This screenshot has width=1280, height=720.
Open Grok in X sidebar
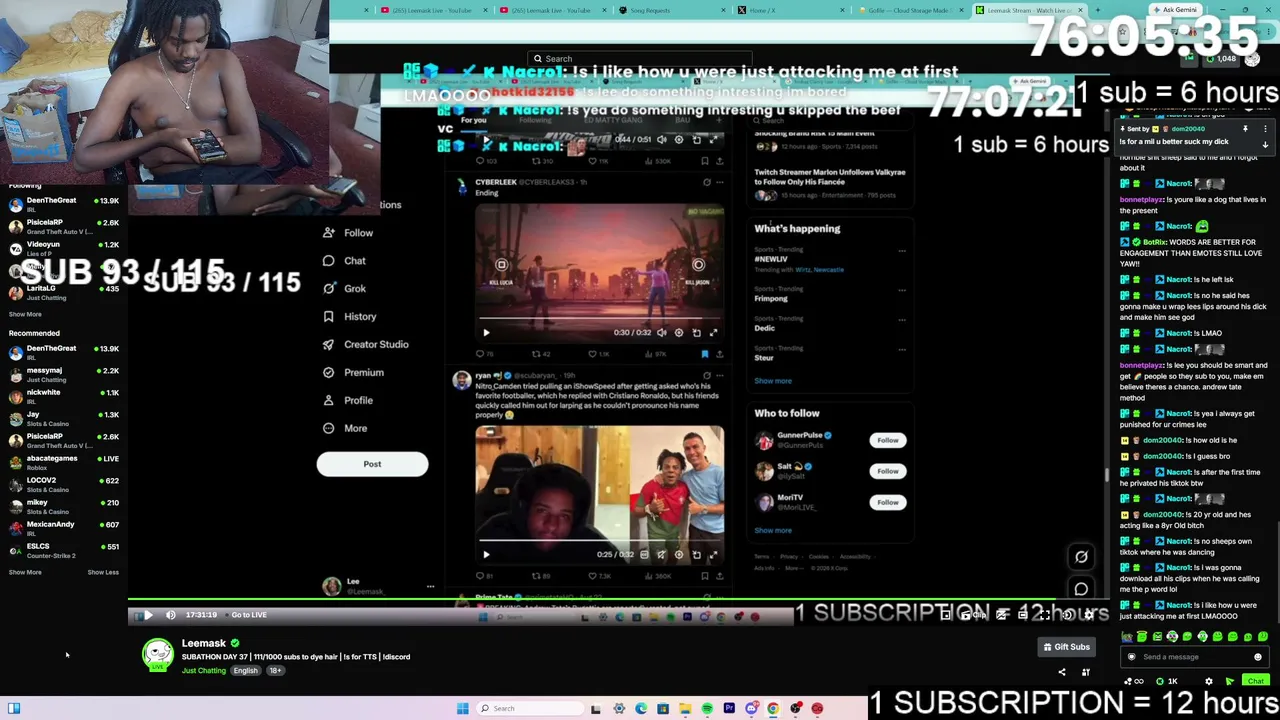coord(344,289)
